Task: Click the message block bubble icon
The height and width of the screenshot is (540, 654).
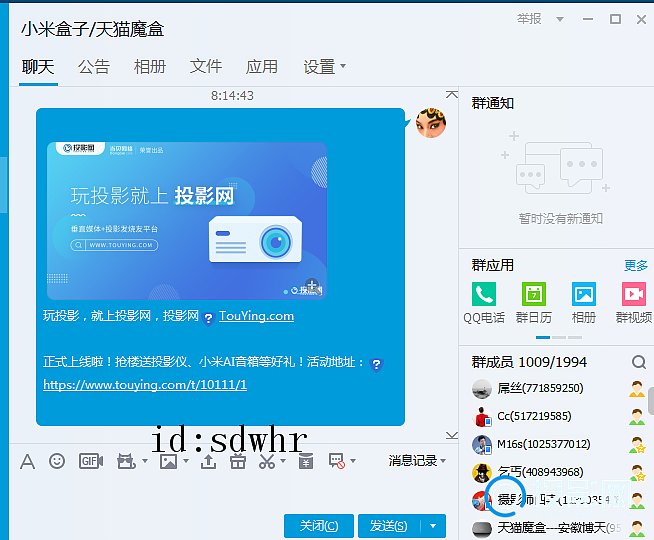Action: tap(337, 461)
